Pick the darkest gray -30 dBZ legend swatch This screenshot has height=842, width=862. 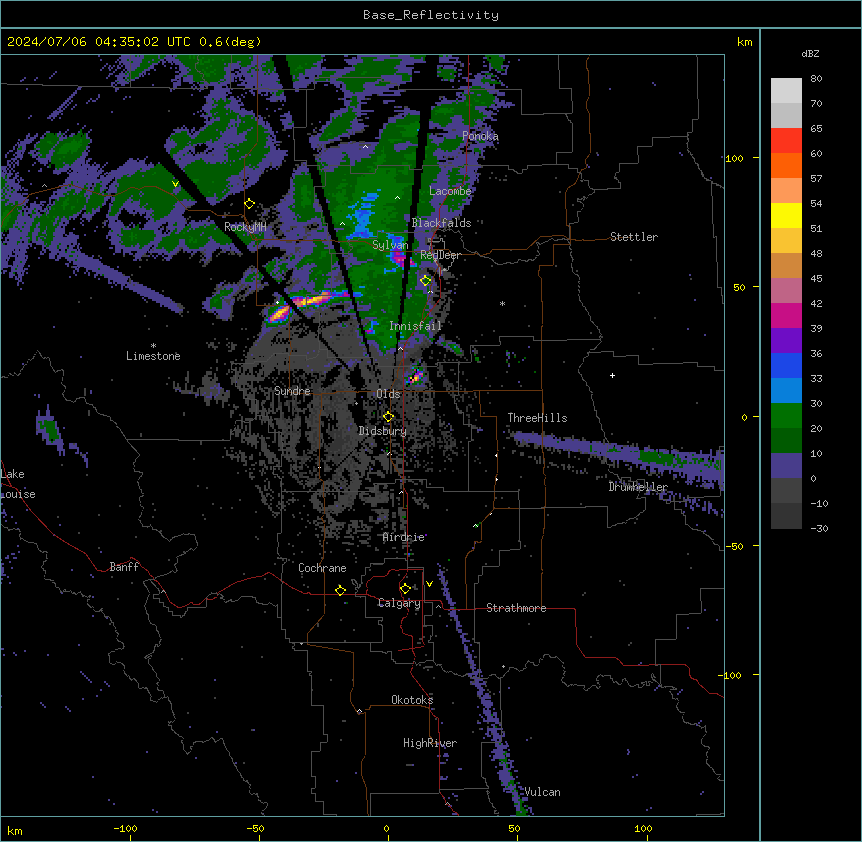point(786,516)
